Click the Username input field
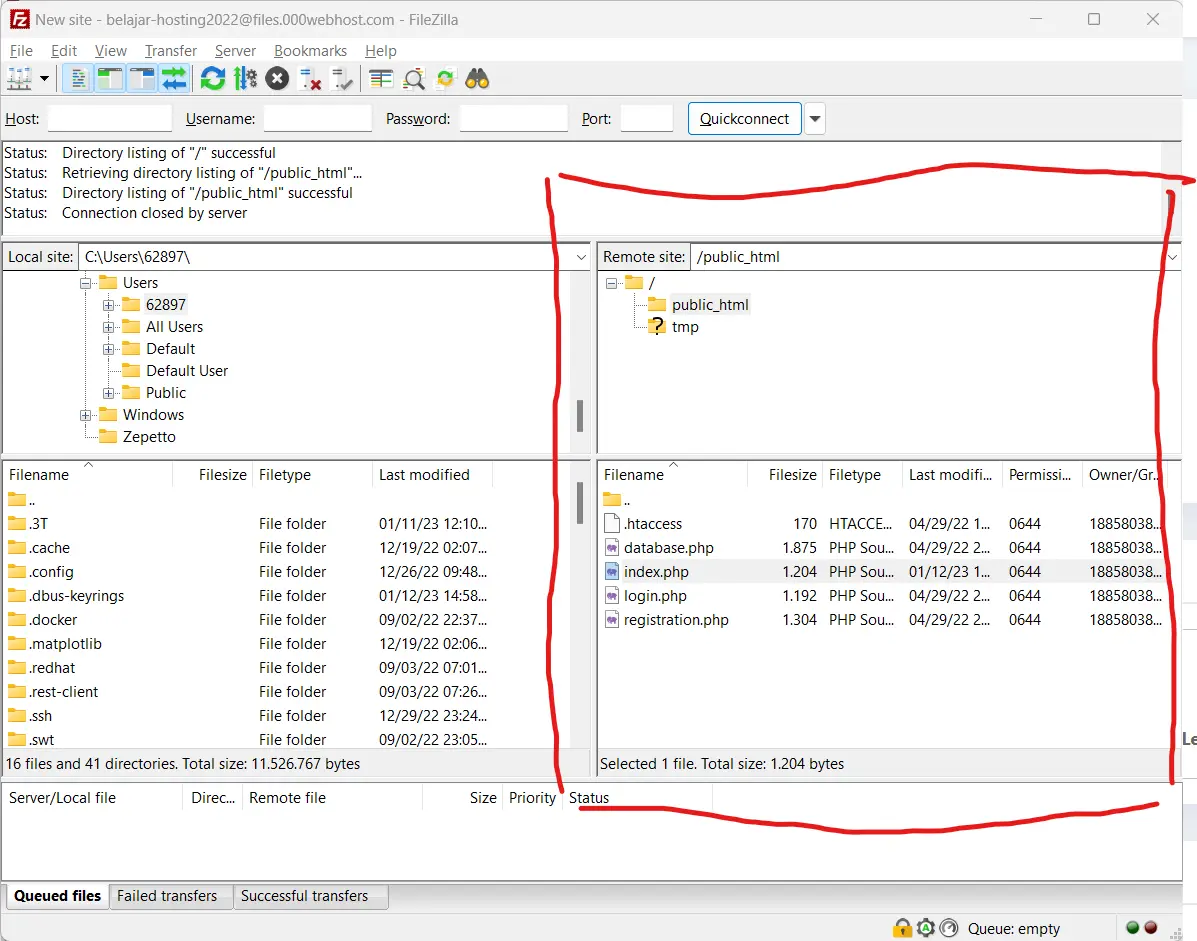1197x941 pixels. point(318,118)
